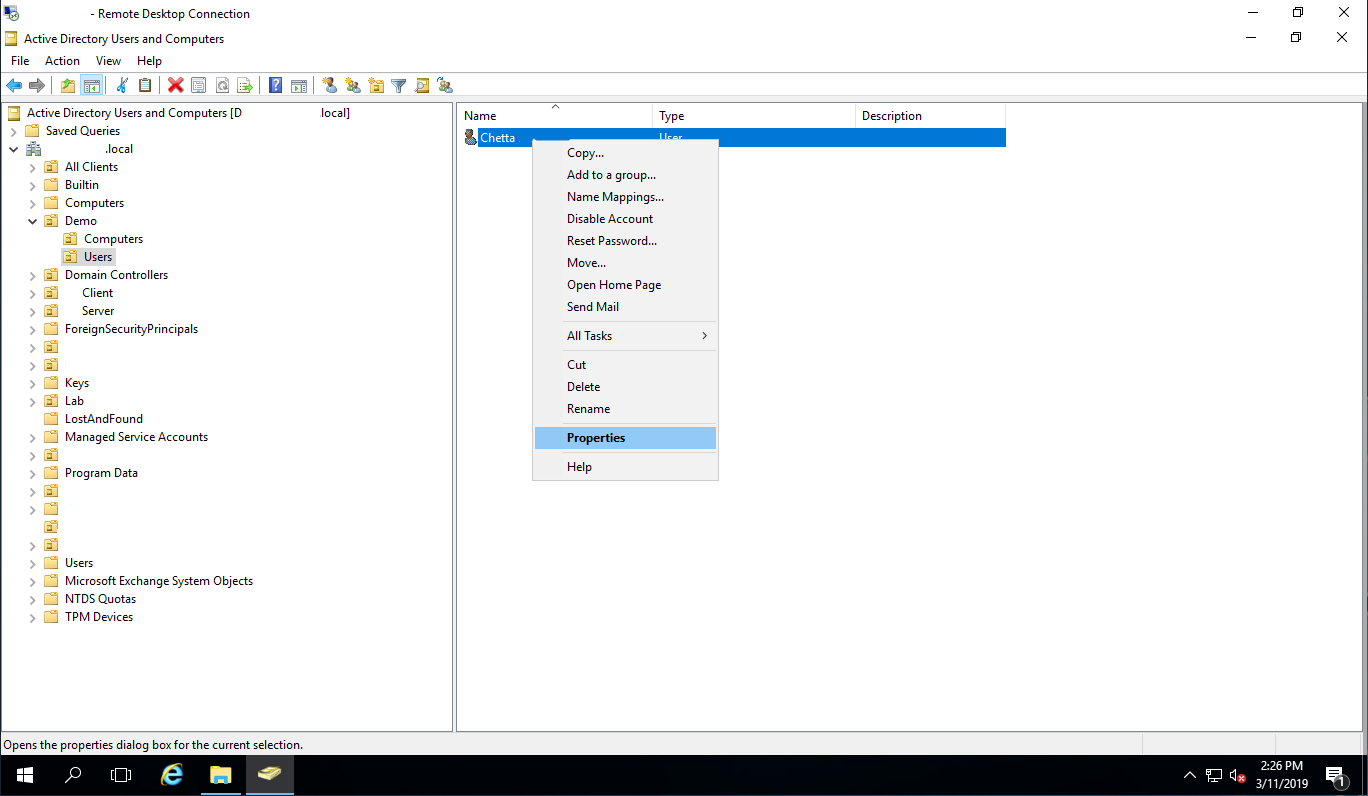1368x796 pixels.
Task: Choose Copy... from the context menu
Action: click(625, 153)
